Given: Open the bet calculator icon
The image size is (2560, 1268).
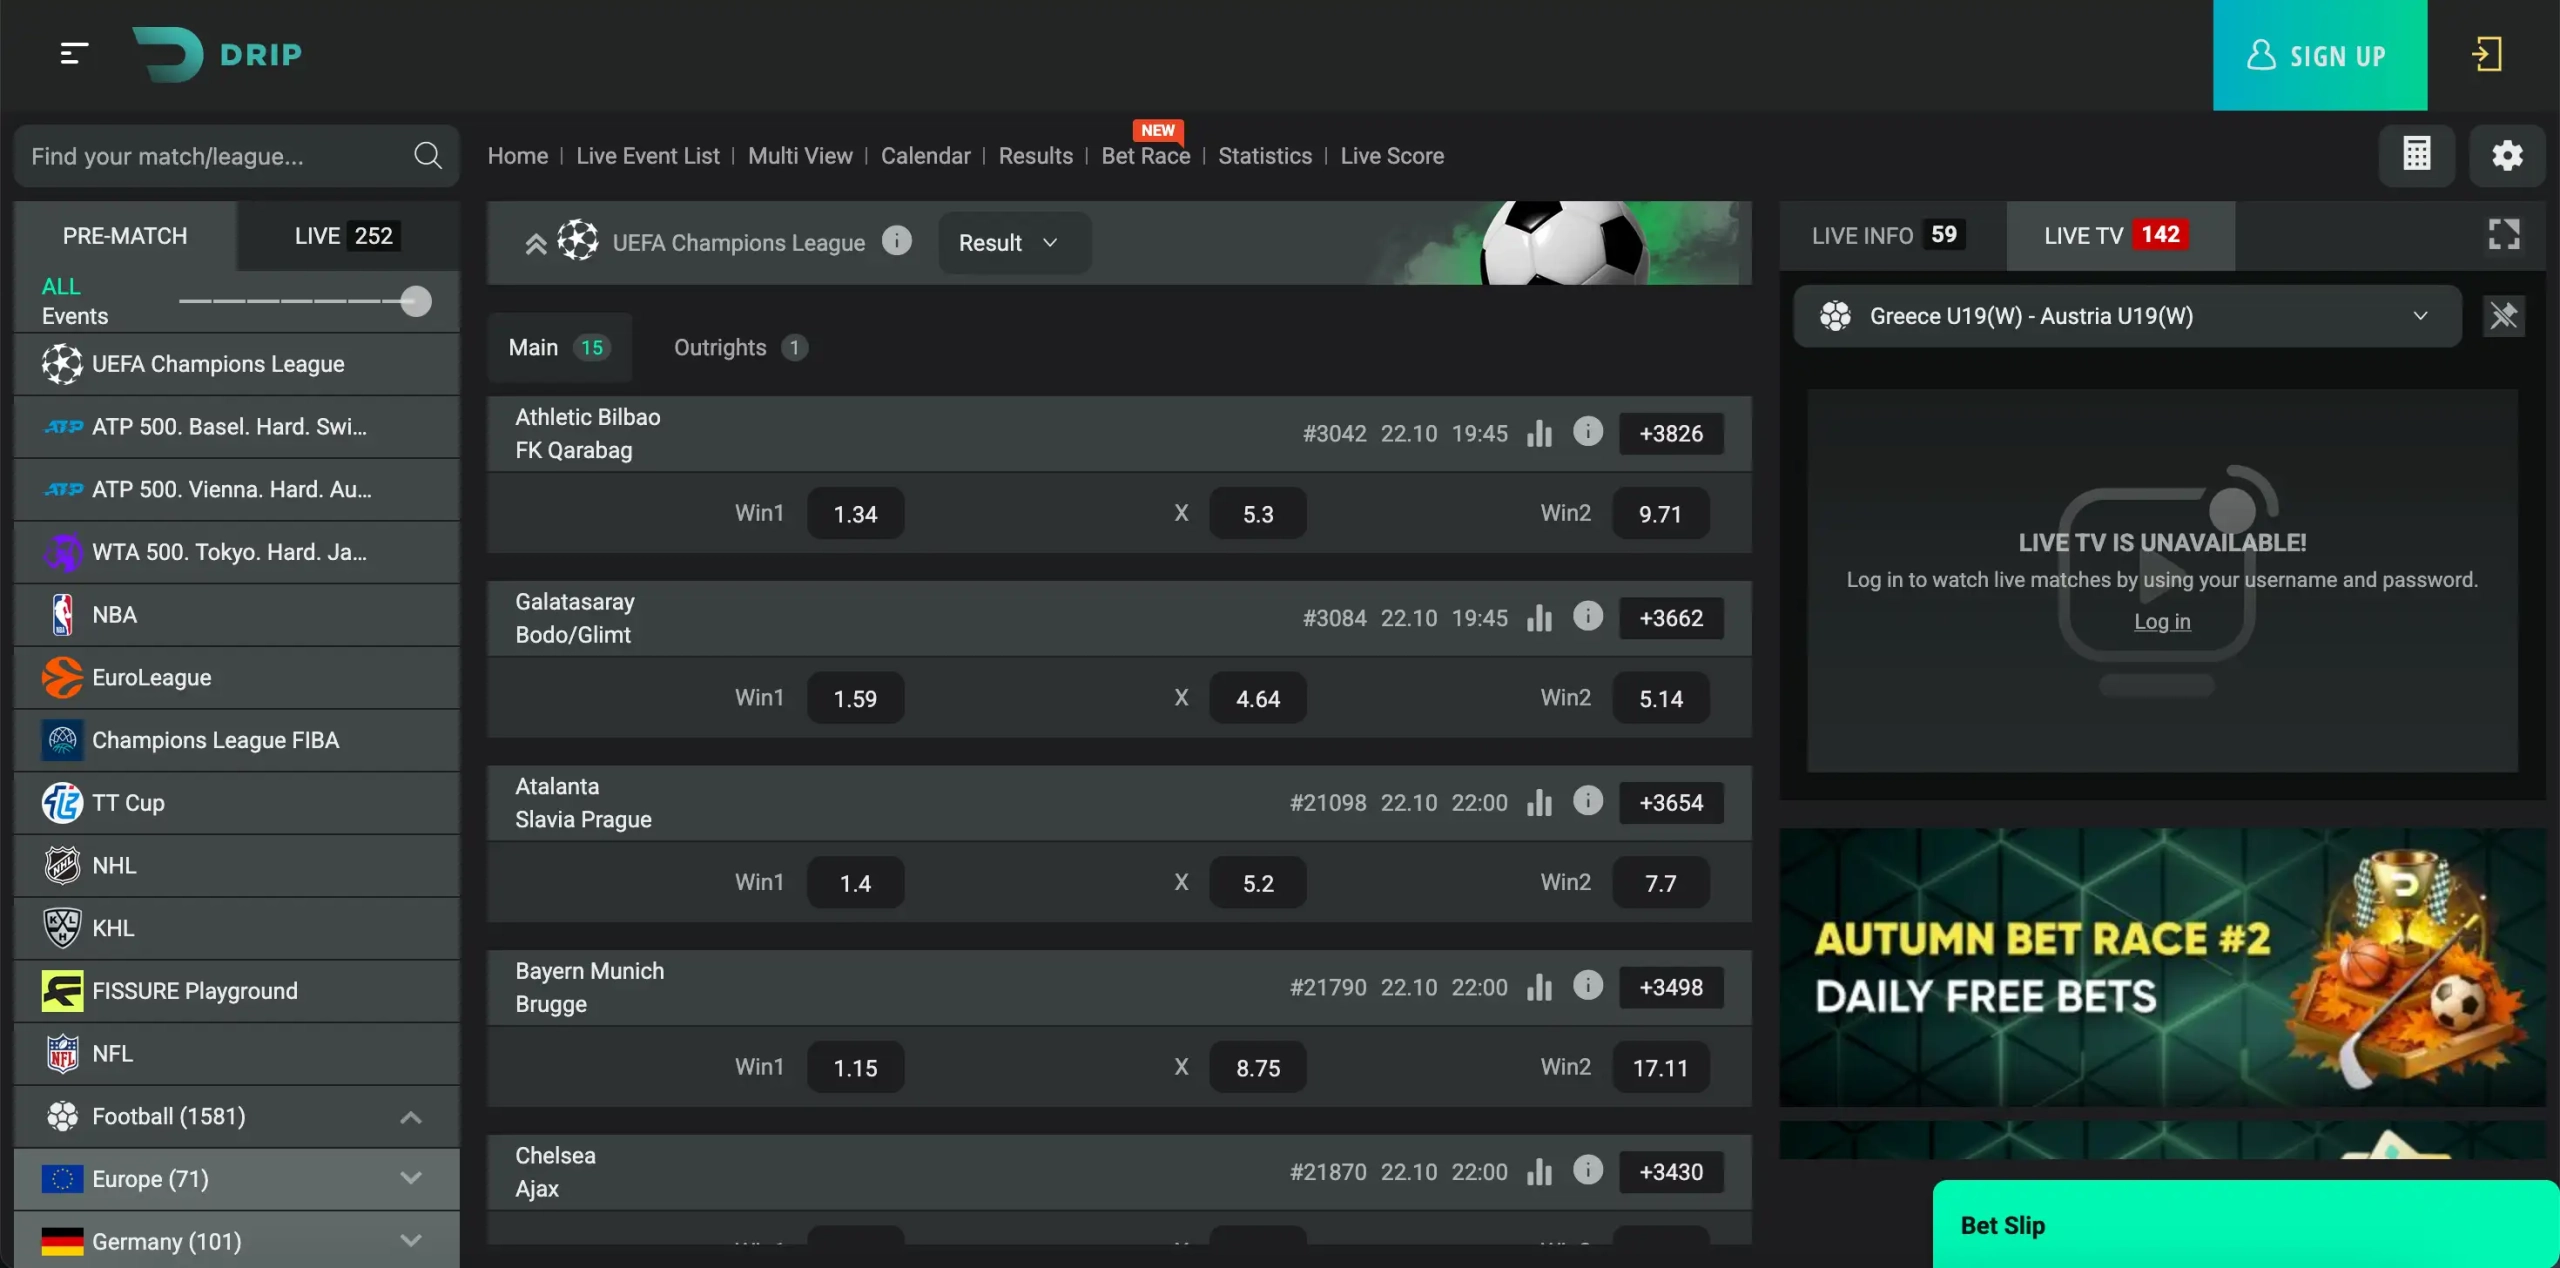Looking at the screenshot, I should [x=2417, y=155].
